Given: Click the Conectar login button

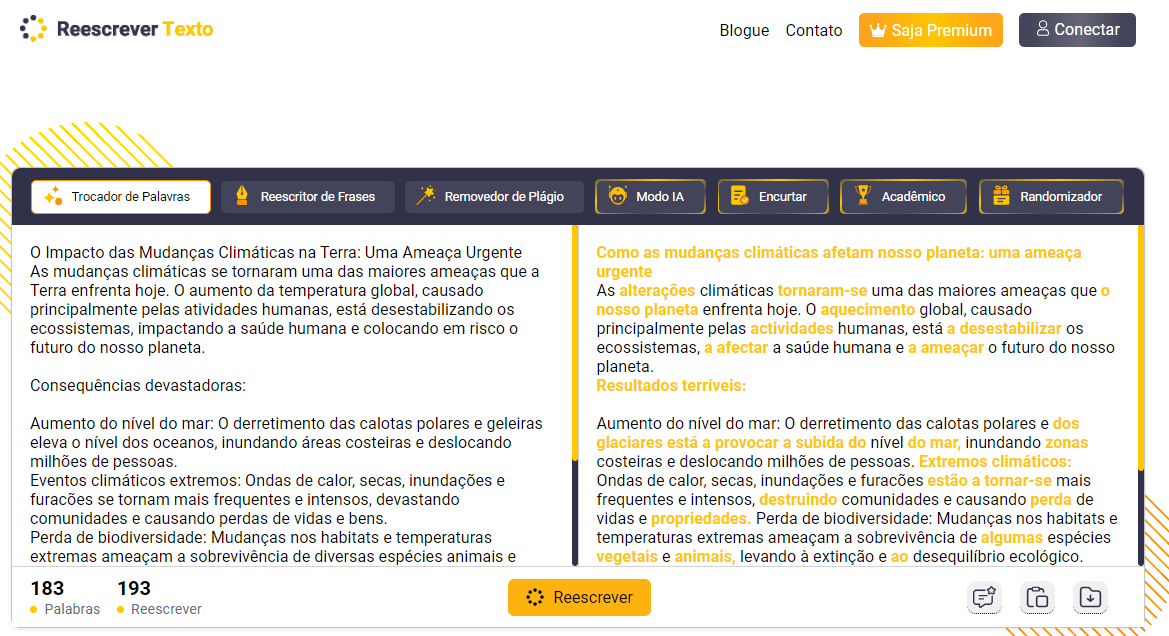Looking at the screenshot, I should click(x=1077, y=30).
